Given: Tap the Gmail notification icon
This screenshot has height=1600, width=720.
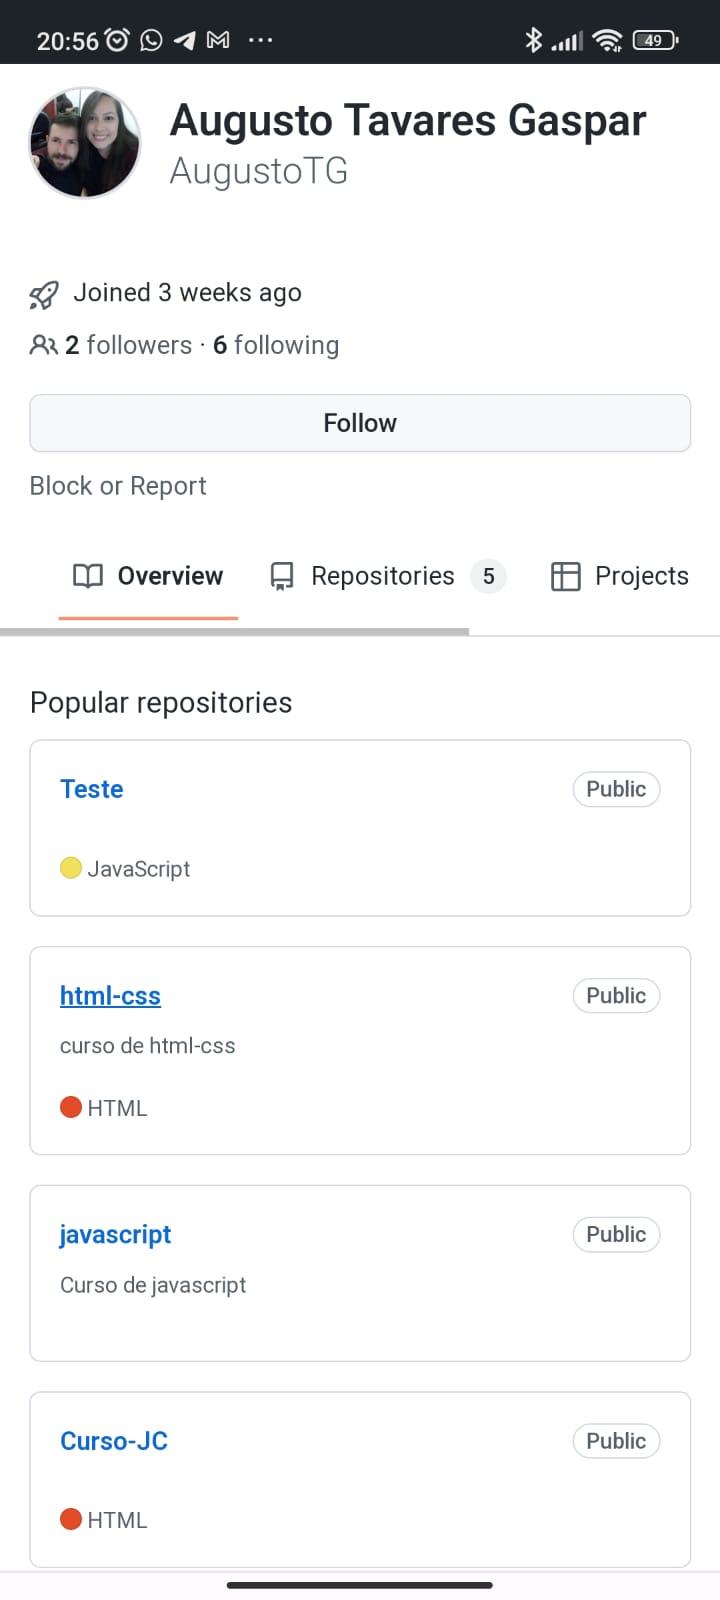Looking at the screenshot, I should pyautogui.click(x=218, y=40).
